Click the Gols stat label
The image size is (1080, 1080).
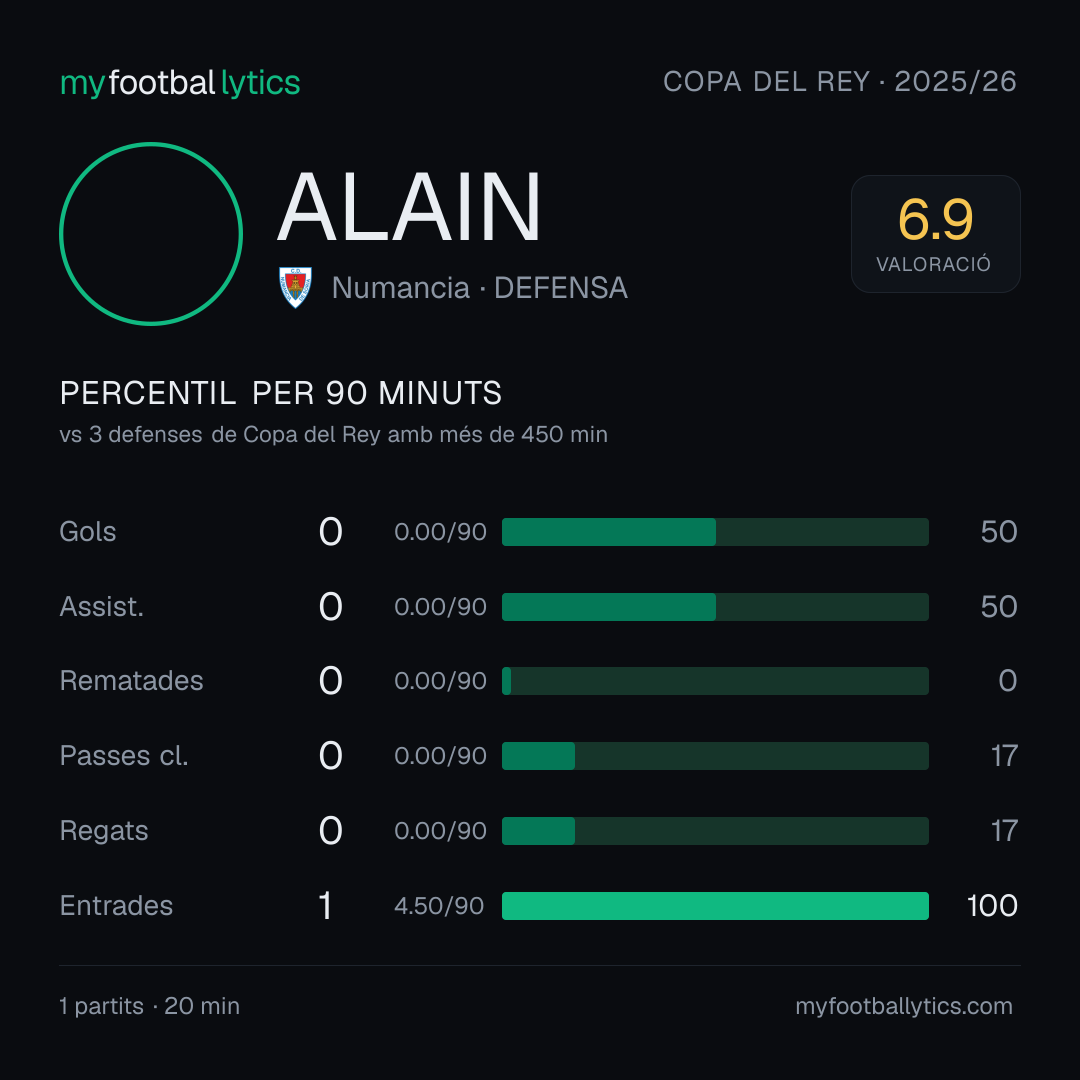[88, 532]
